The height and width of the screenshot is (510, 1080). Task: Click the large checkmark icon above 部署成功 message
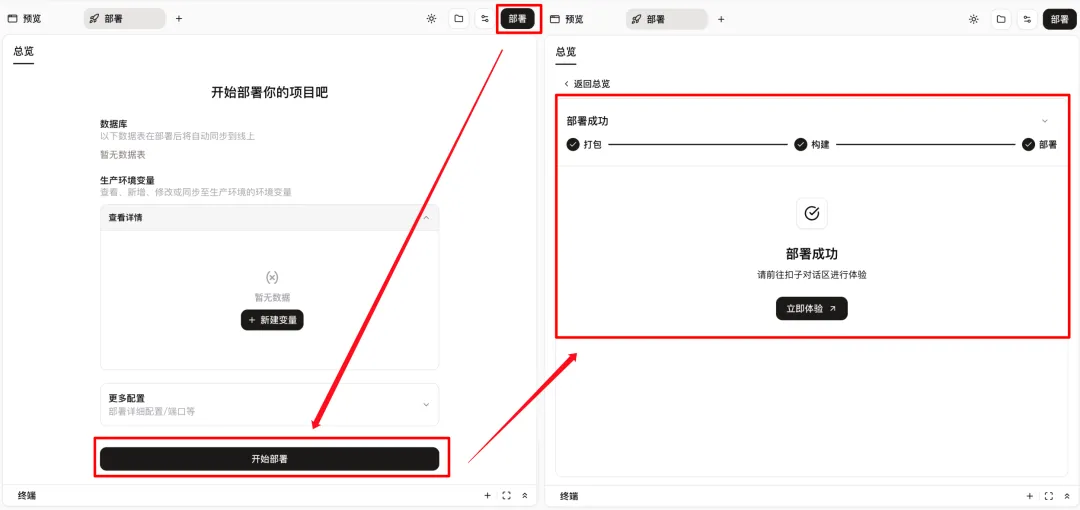(x=811, y=213)
